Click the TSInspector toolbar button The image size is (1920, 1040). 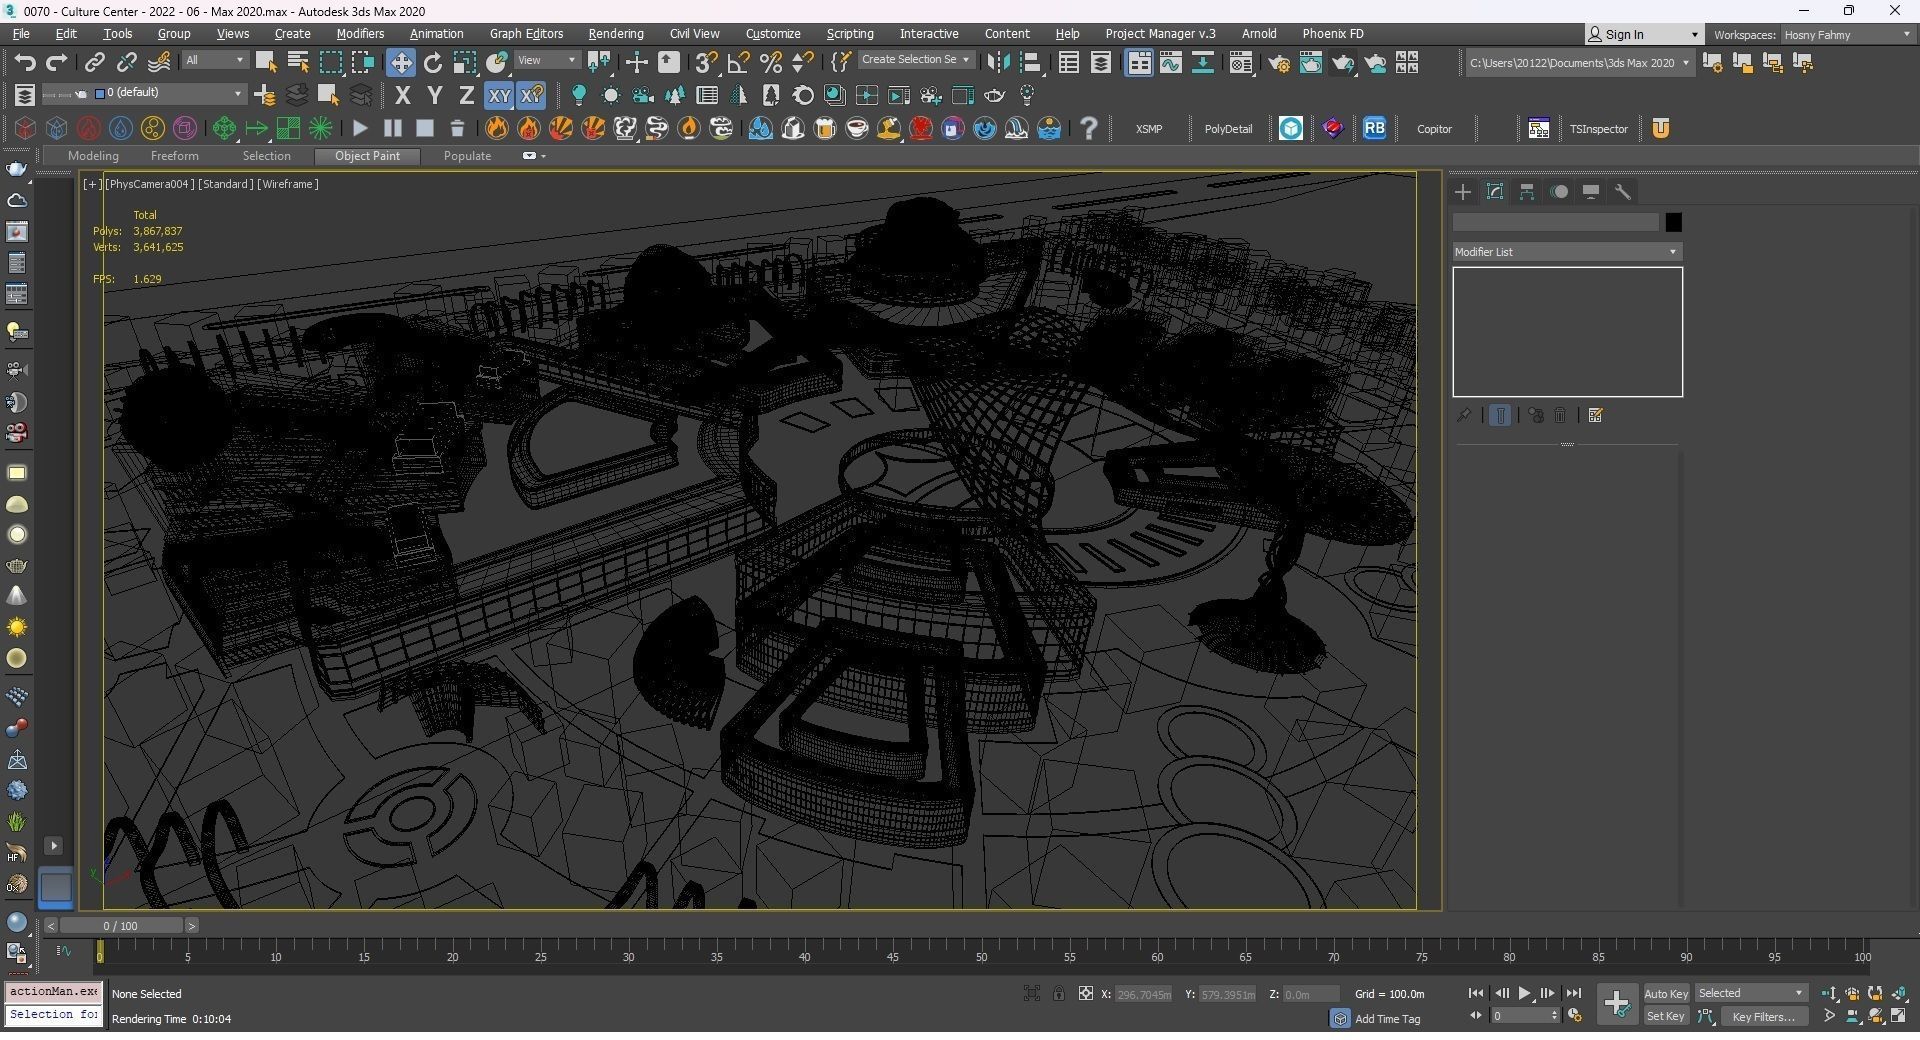coord(1598,129)
